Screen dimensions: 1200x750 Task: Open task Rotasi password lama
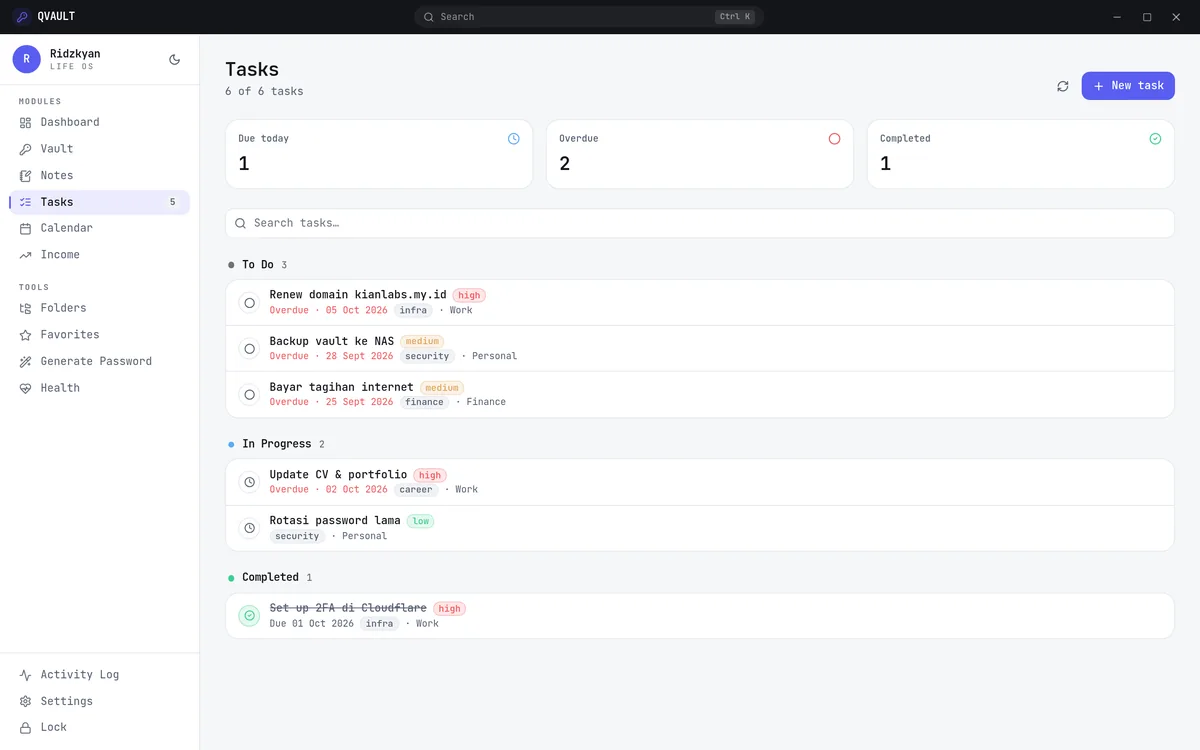(700, 528)
